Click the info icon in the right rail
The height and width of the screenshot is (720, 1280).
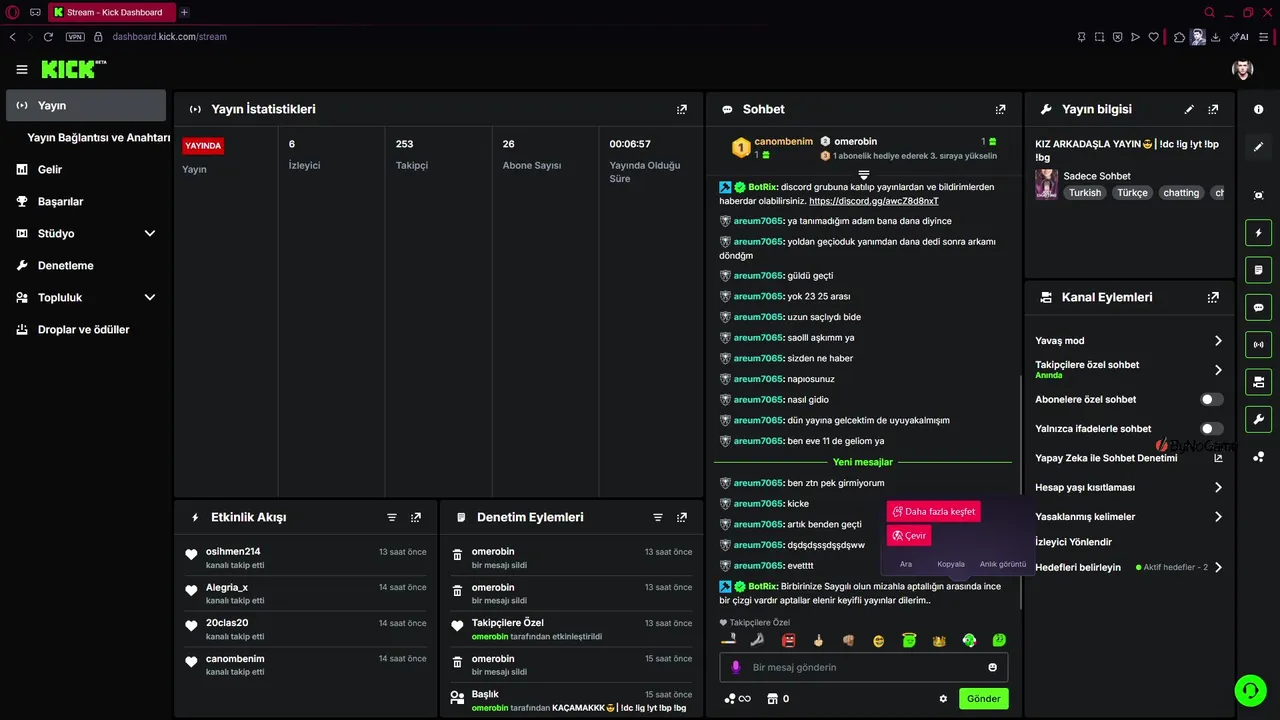[x=1258, y=109]
